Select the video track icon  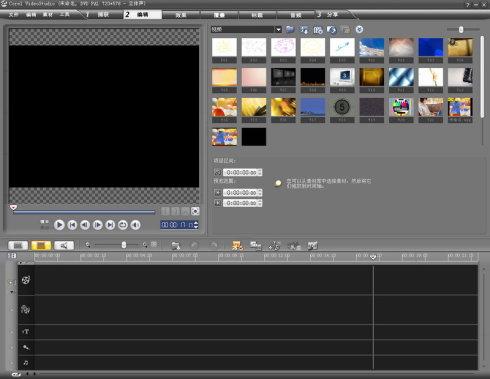click(x=26, y=280)
